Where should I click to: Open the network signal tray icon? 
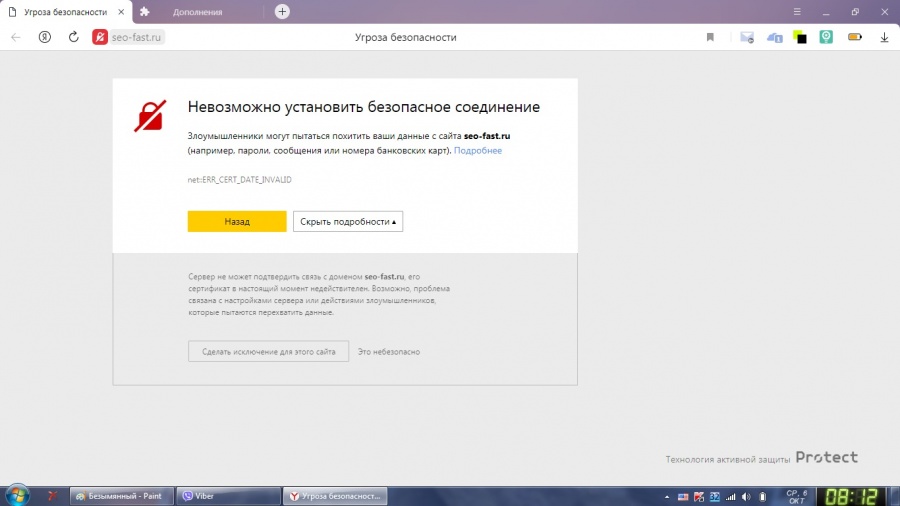point(730,497)
